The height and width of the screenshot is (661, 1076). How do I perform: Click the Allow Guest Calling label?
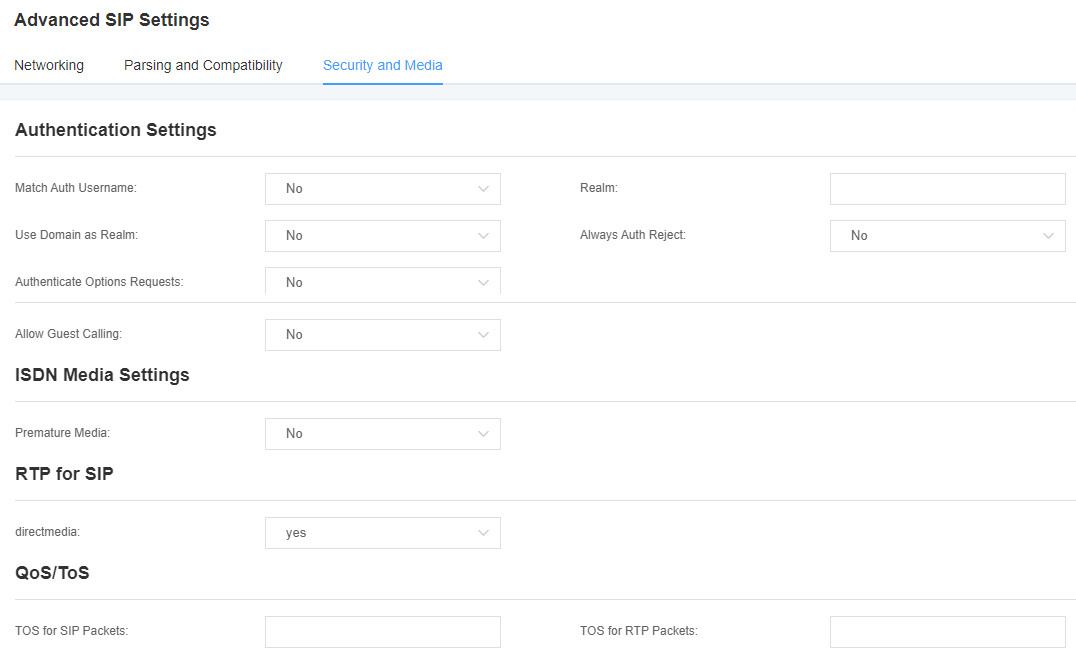69,334
